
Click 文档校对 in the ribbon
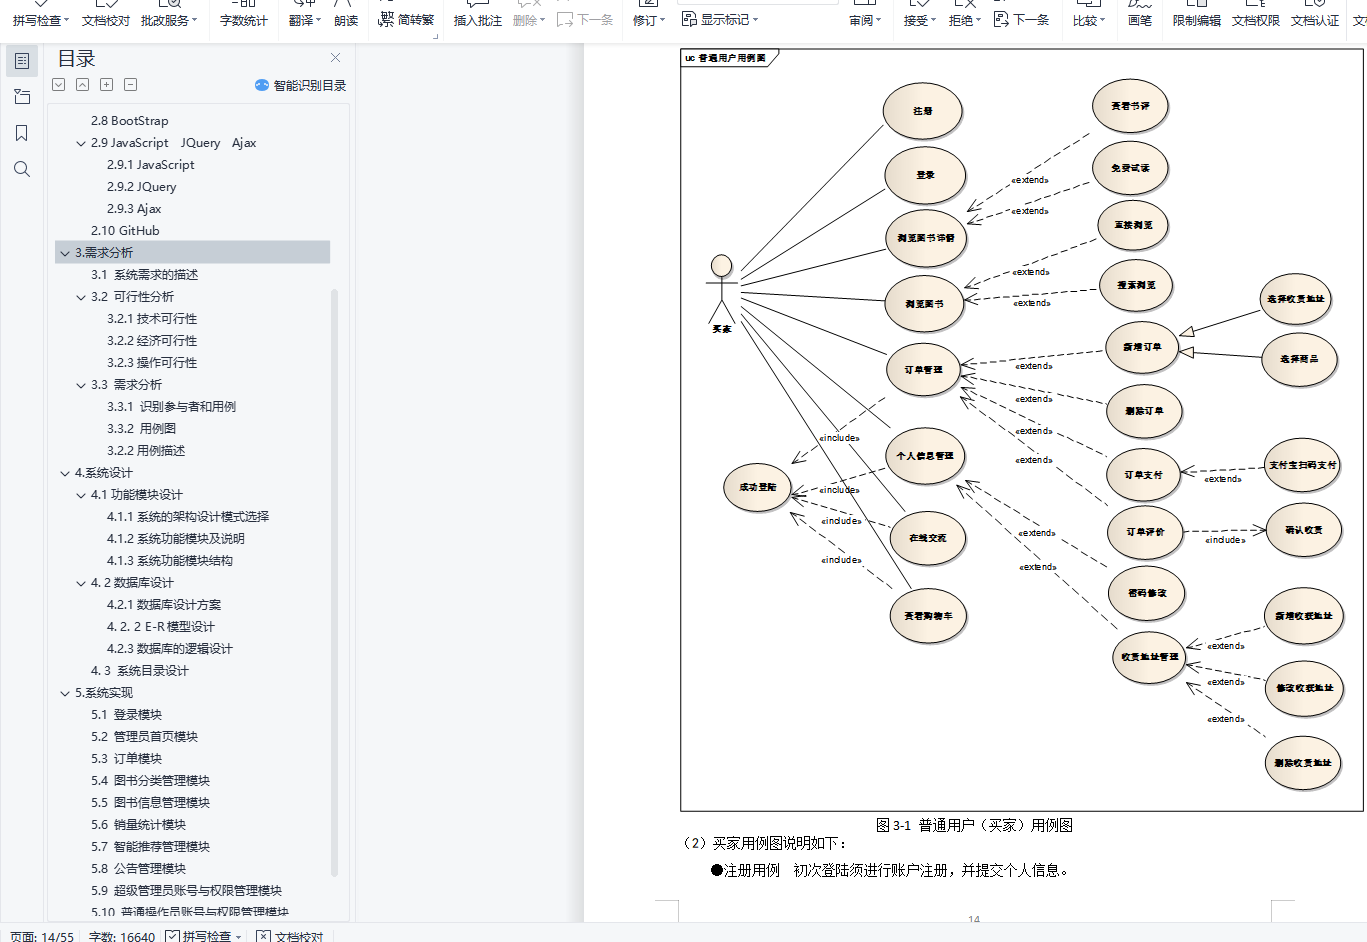106,20
